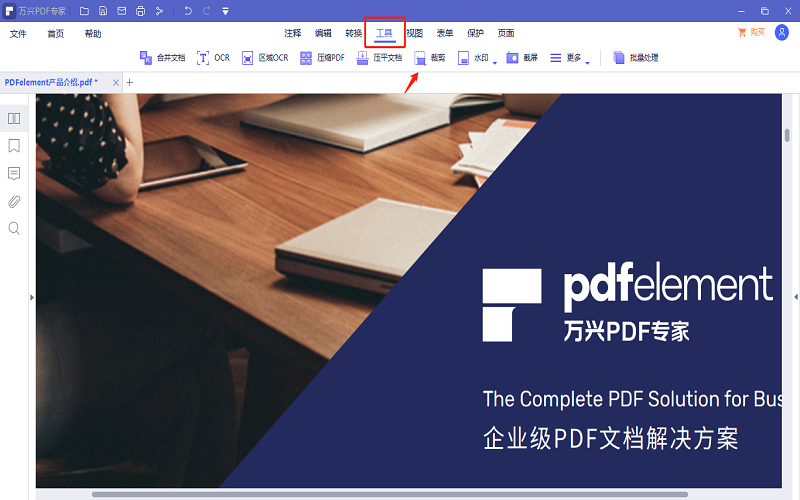The height and width of the screenshot is (500, 800).
Task: Switch to the 注释 annotation tab
Action: pyautogui.click(x=293, y=33)
